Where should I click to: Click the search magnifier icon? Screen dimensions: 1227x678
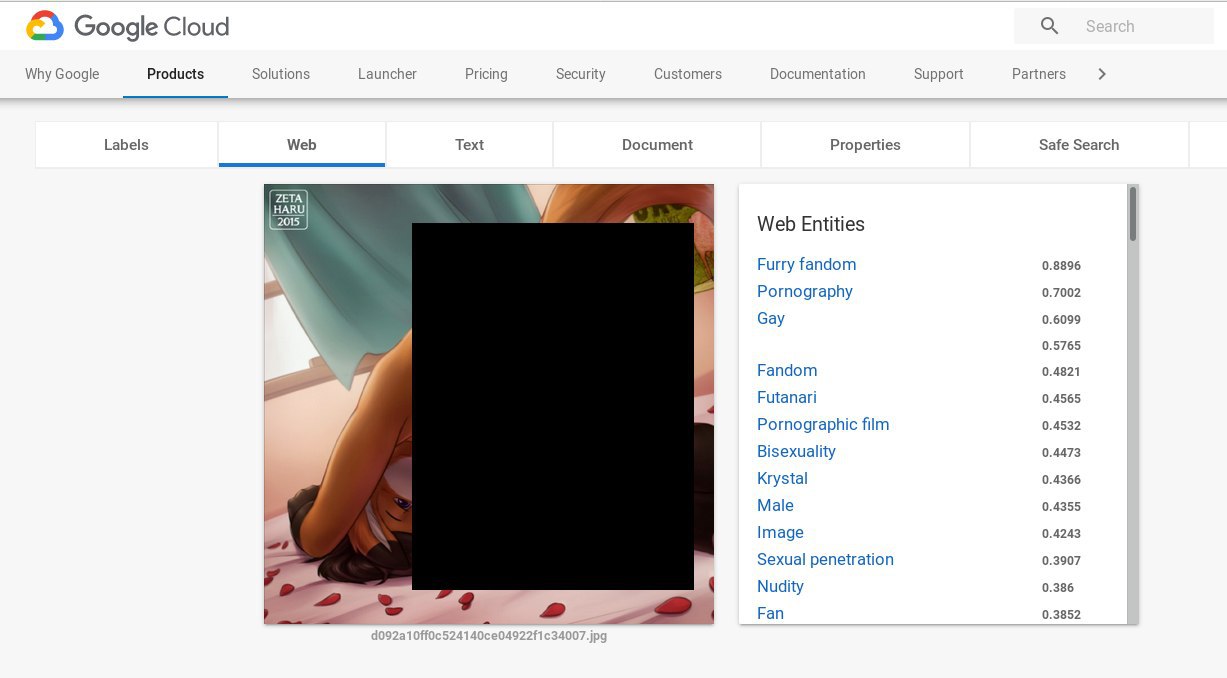pyautogui.click(x=1049, y=26)
